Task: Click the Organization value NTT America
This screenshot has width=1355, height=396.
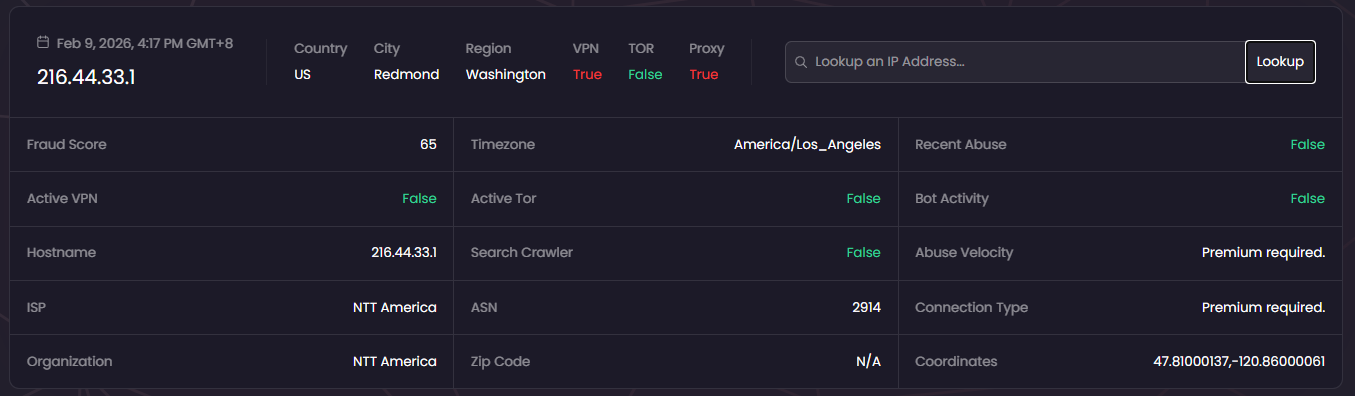Action: tap(395, 361)
